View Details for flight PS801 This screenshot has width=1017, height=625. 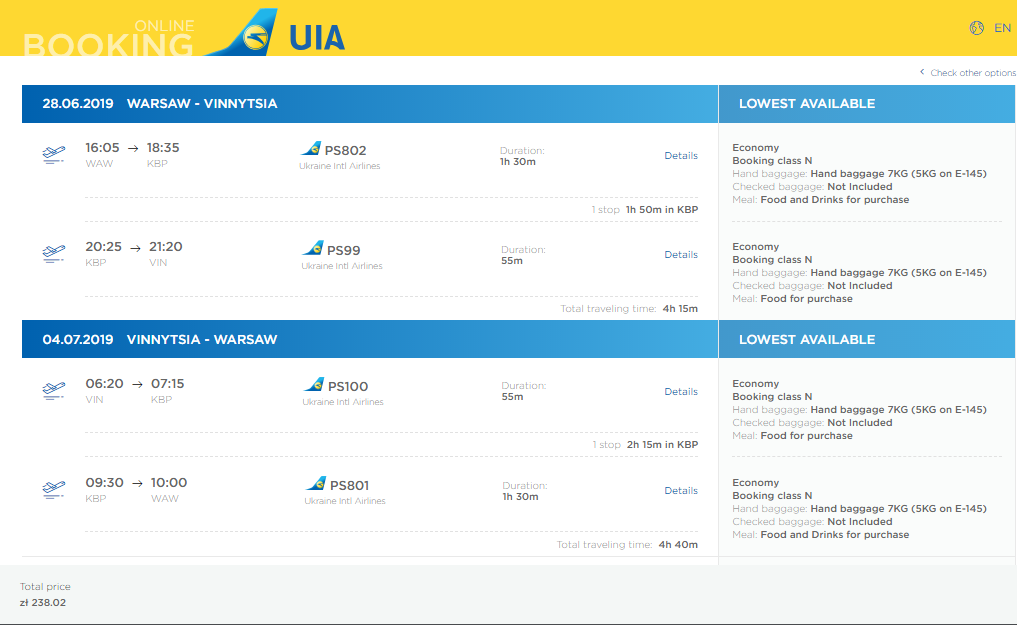coord(681,491)
